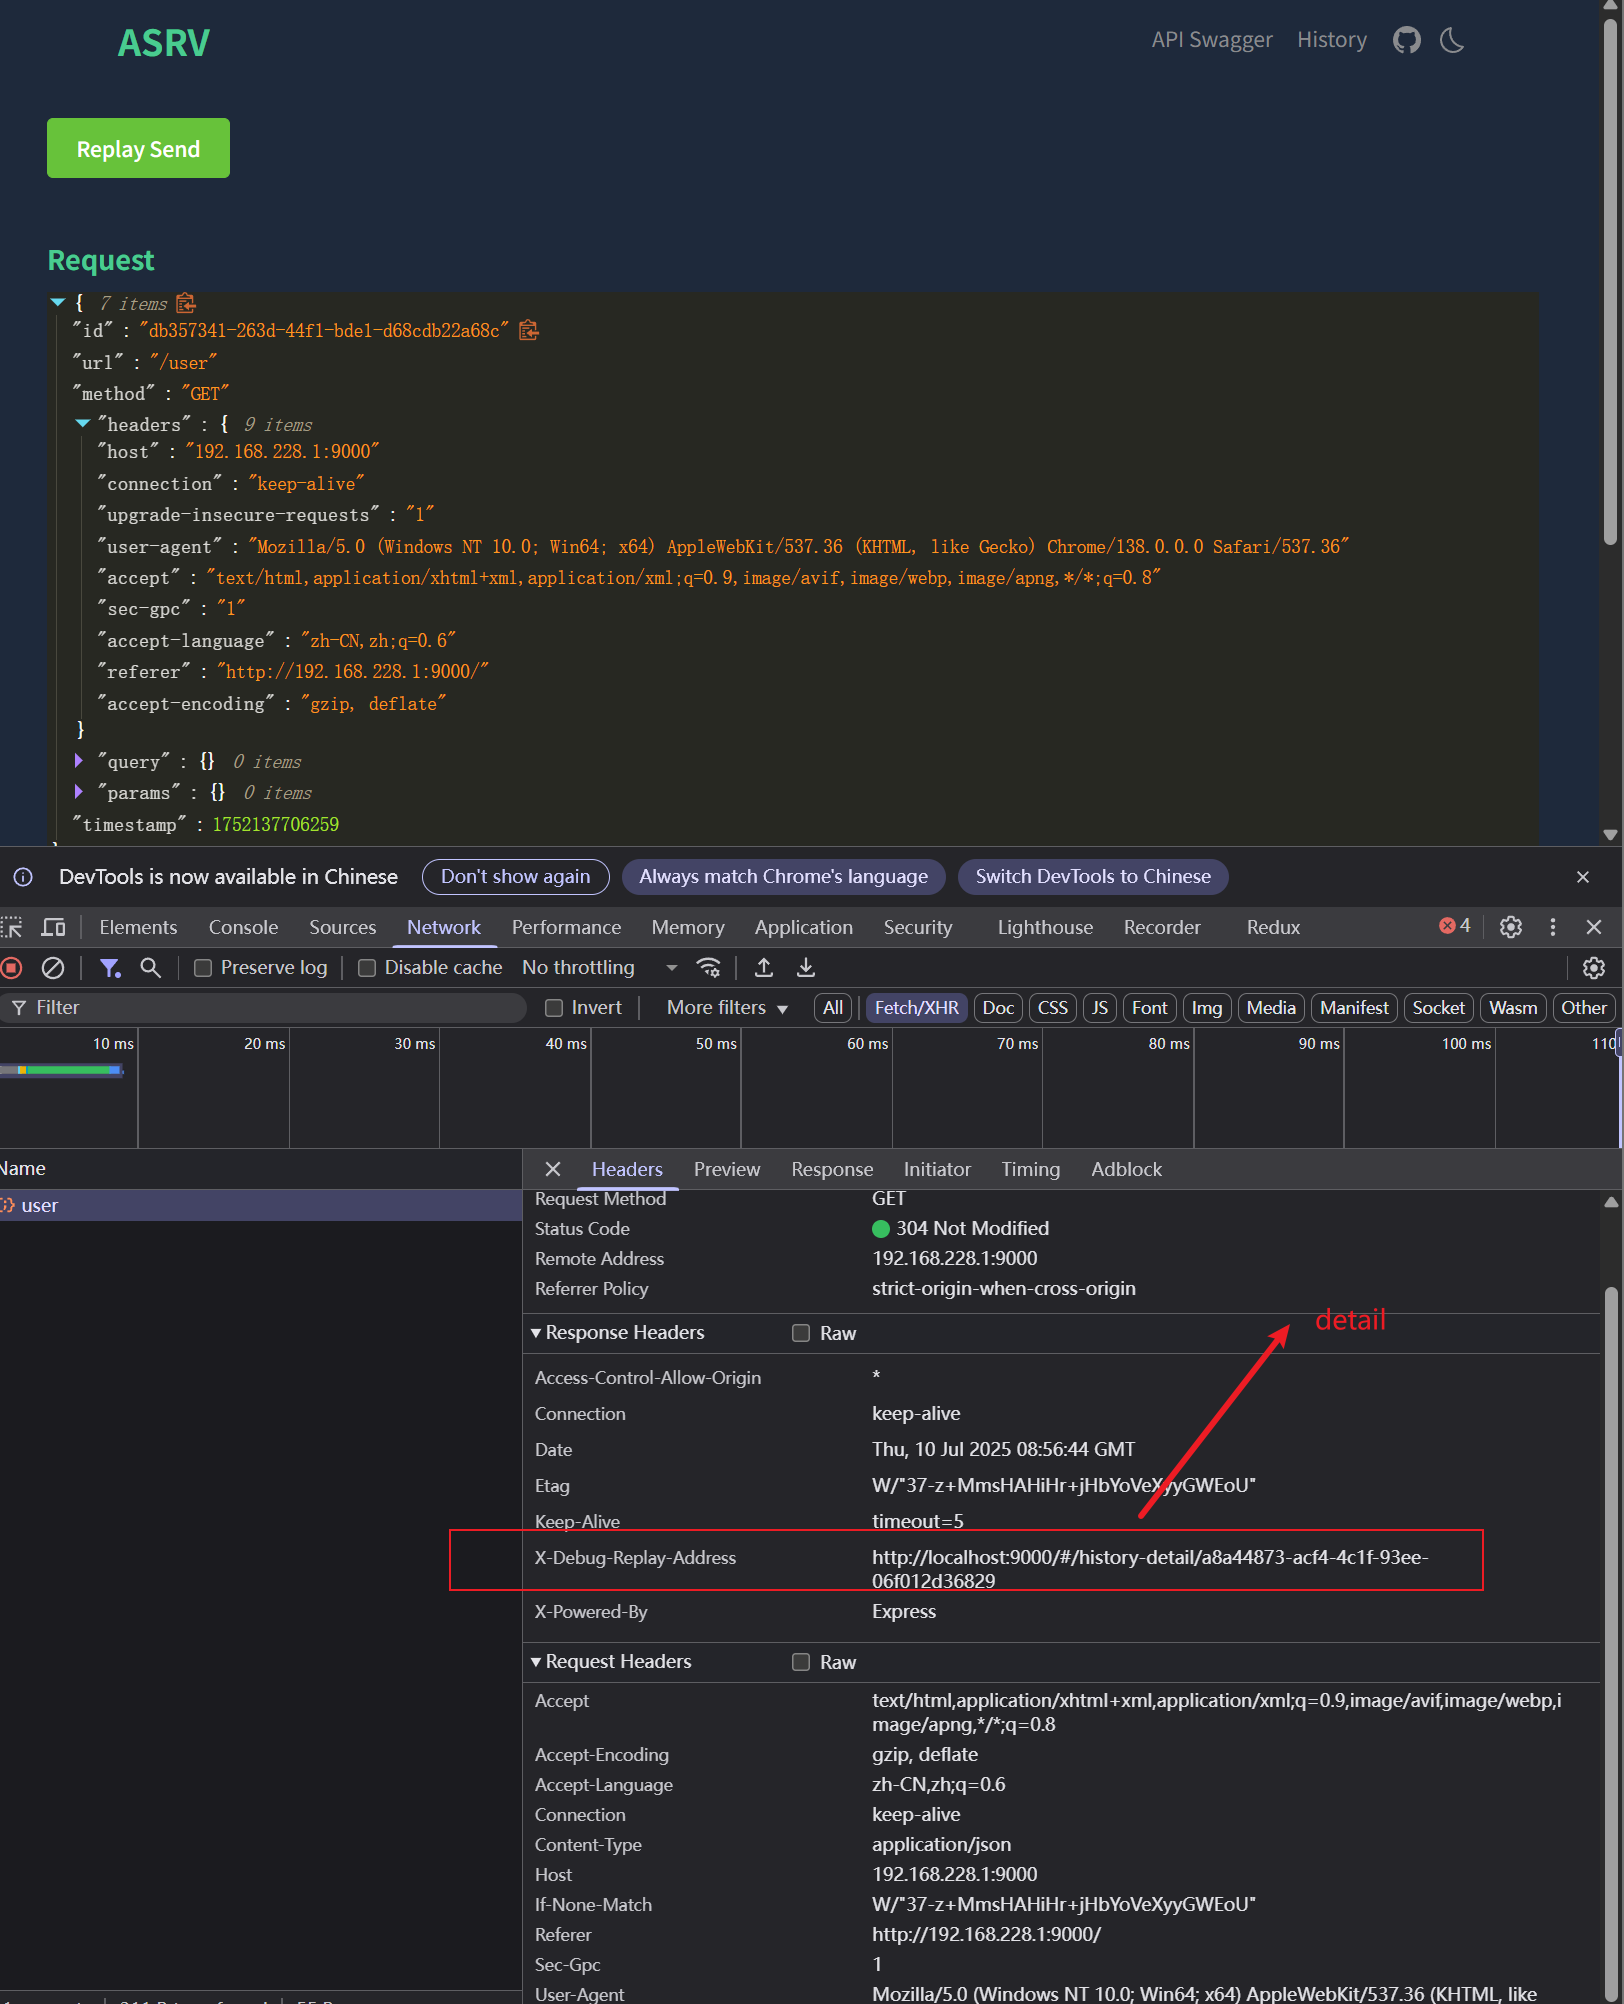The width and height of the screenshot is (1624, 2004).
Task: Click the info icon in notification bar
Action: tap(23, 877)
